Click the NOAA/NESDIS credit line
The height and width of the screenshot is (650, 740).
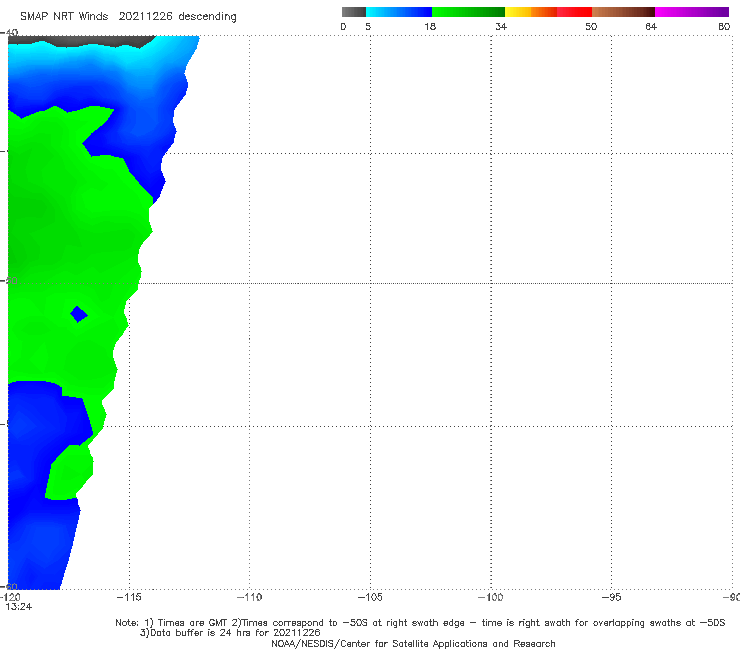point(413,643)
